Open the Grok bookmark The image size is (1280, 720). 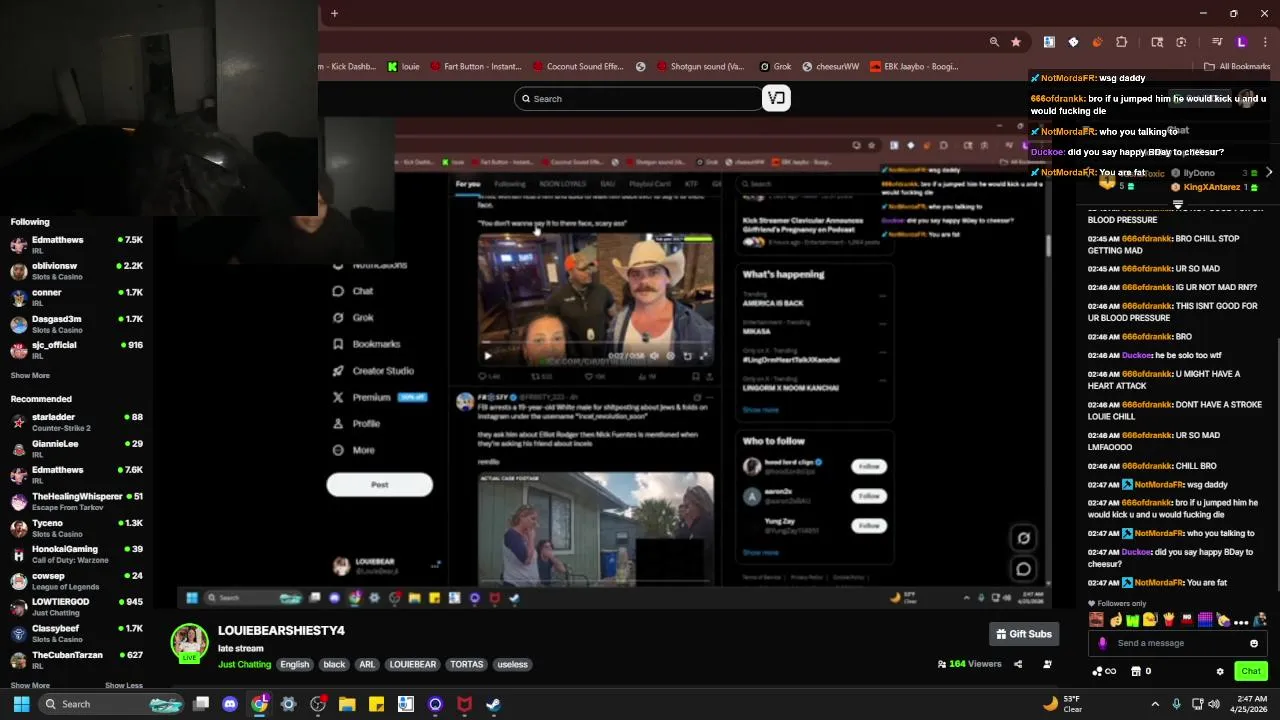pos(776,67)
